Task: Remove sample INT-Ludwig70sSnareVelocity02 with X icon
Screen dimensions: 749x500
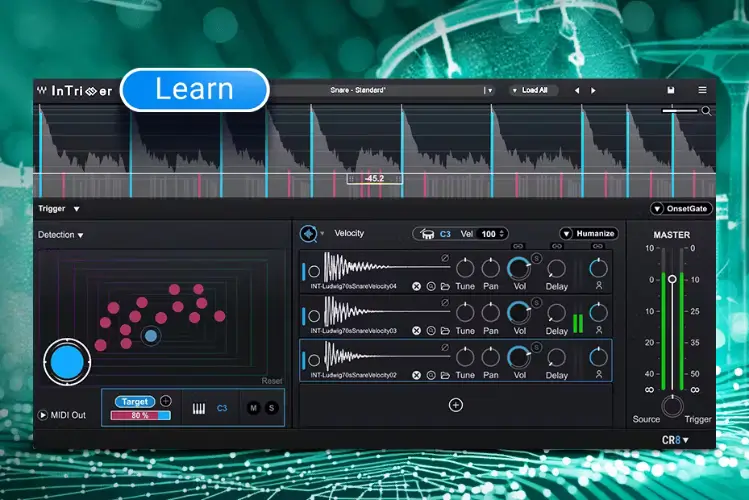Action: coord(417,375)
